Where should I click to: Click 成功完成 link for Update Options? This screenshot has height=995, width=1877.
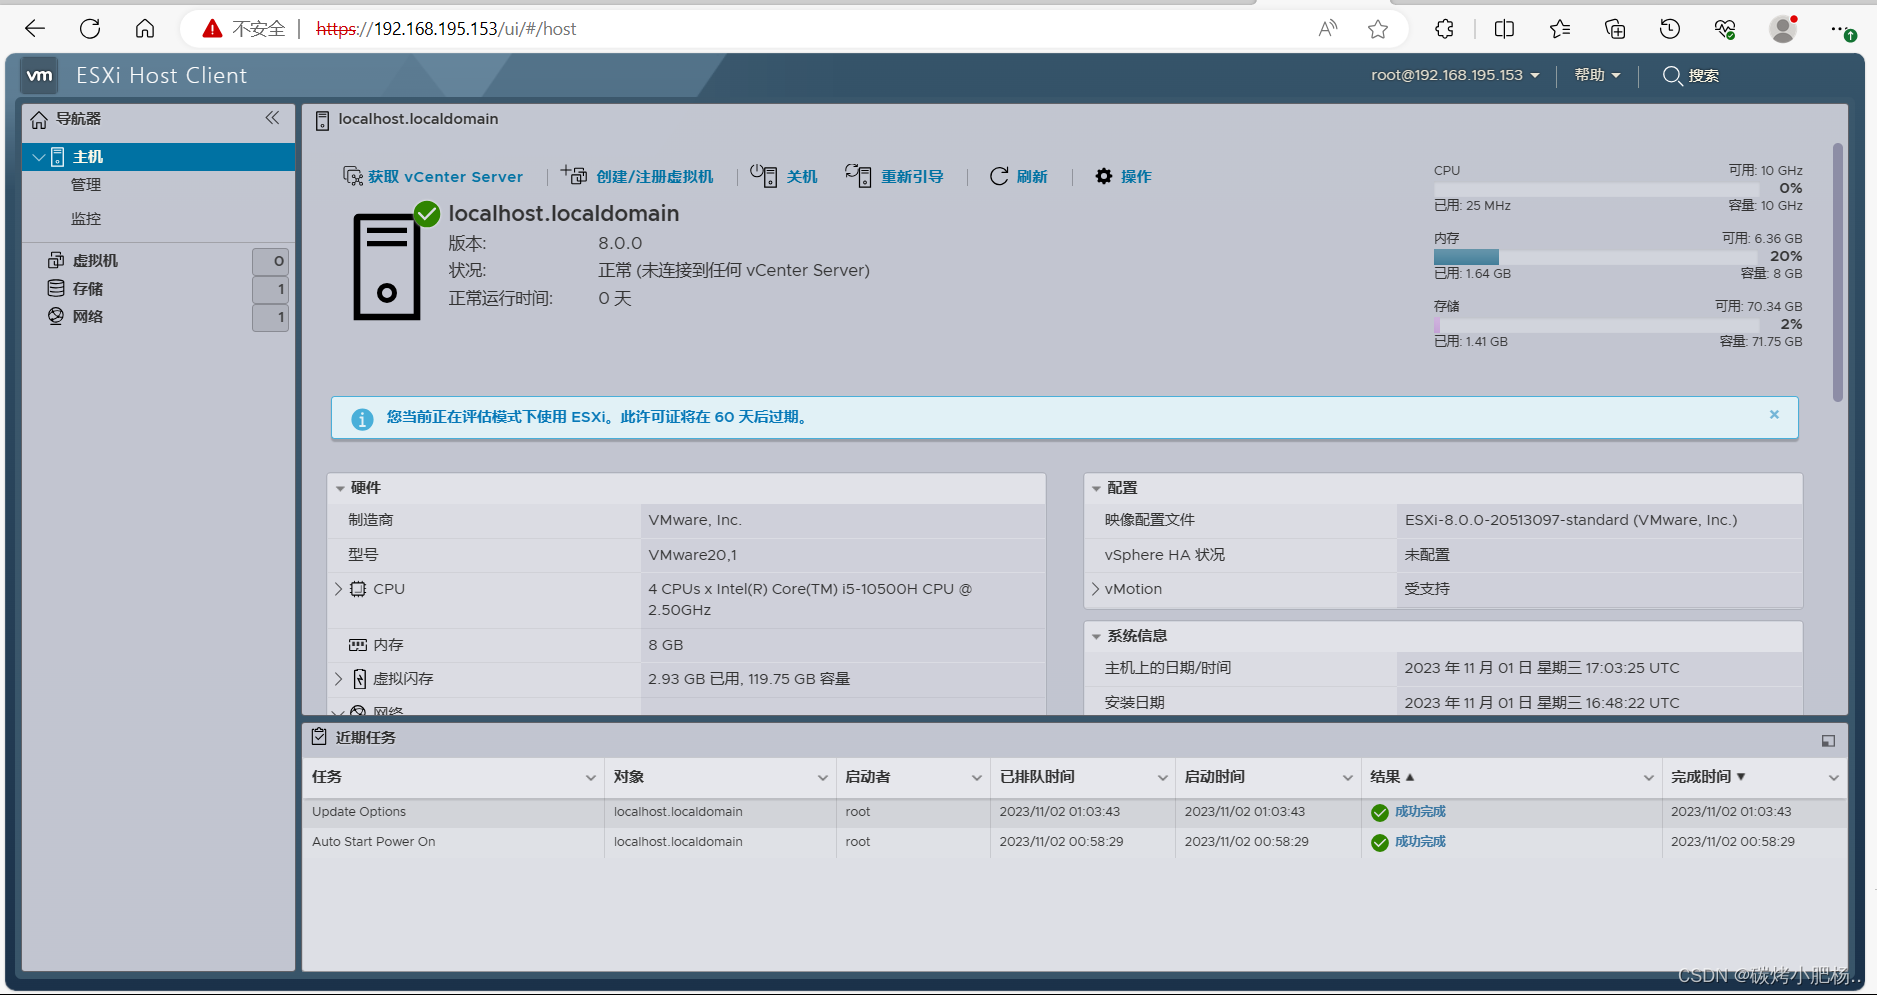1420,812
